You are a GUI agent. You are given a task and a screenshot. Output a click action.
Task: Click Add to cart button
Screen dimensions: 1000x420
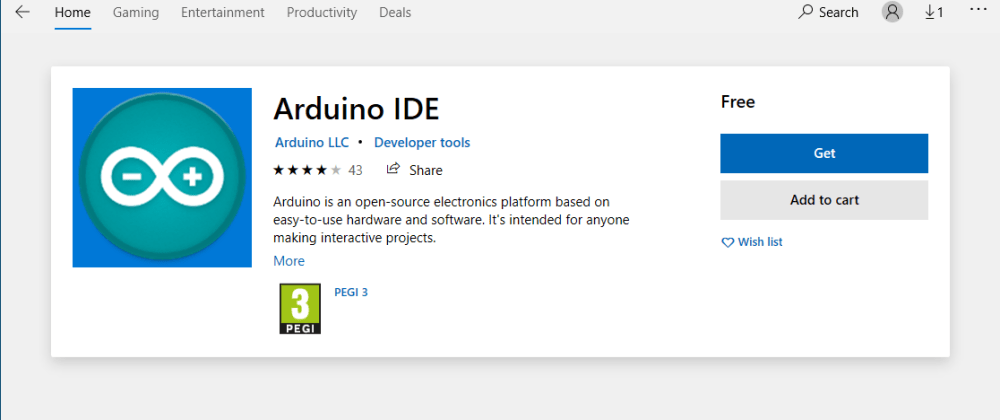click(824, 200)
